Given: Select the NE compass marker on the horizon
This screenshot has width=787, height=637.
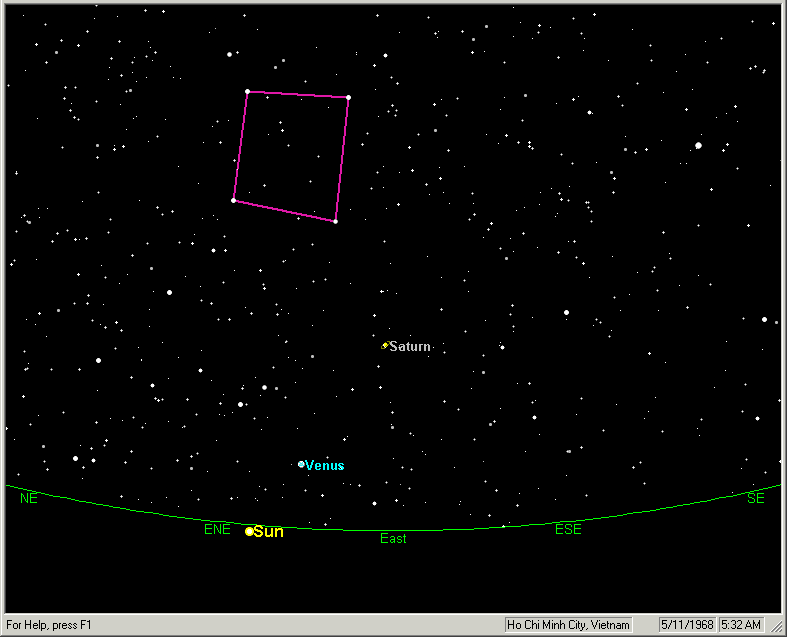Looking at the screenshot, I should click(x=28, y=498).
